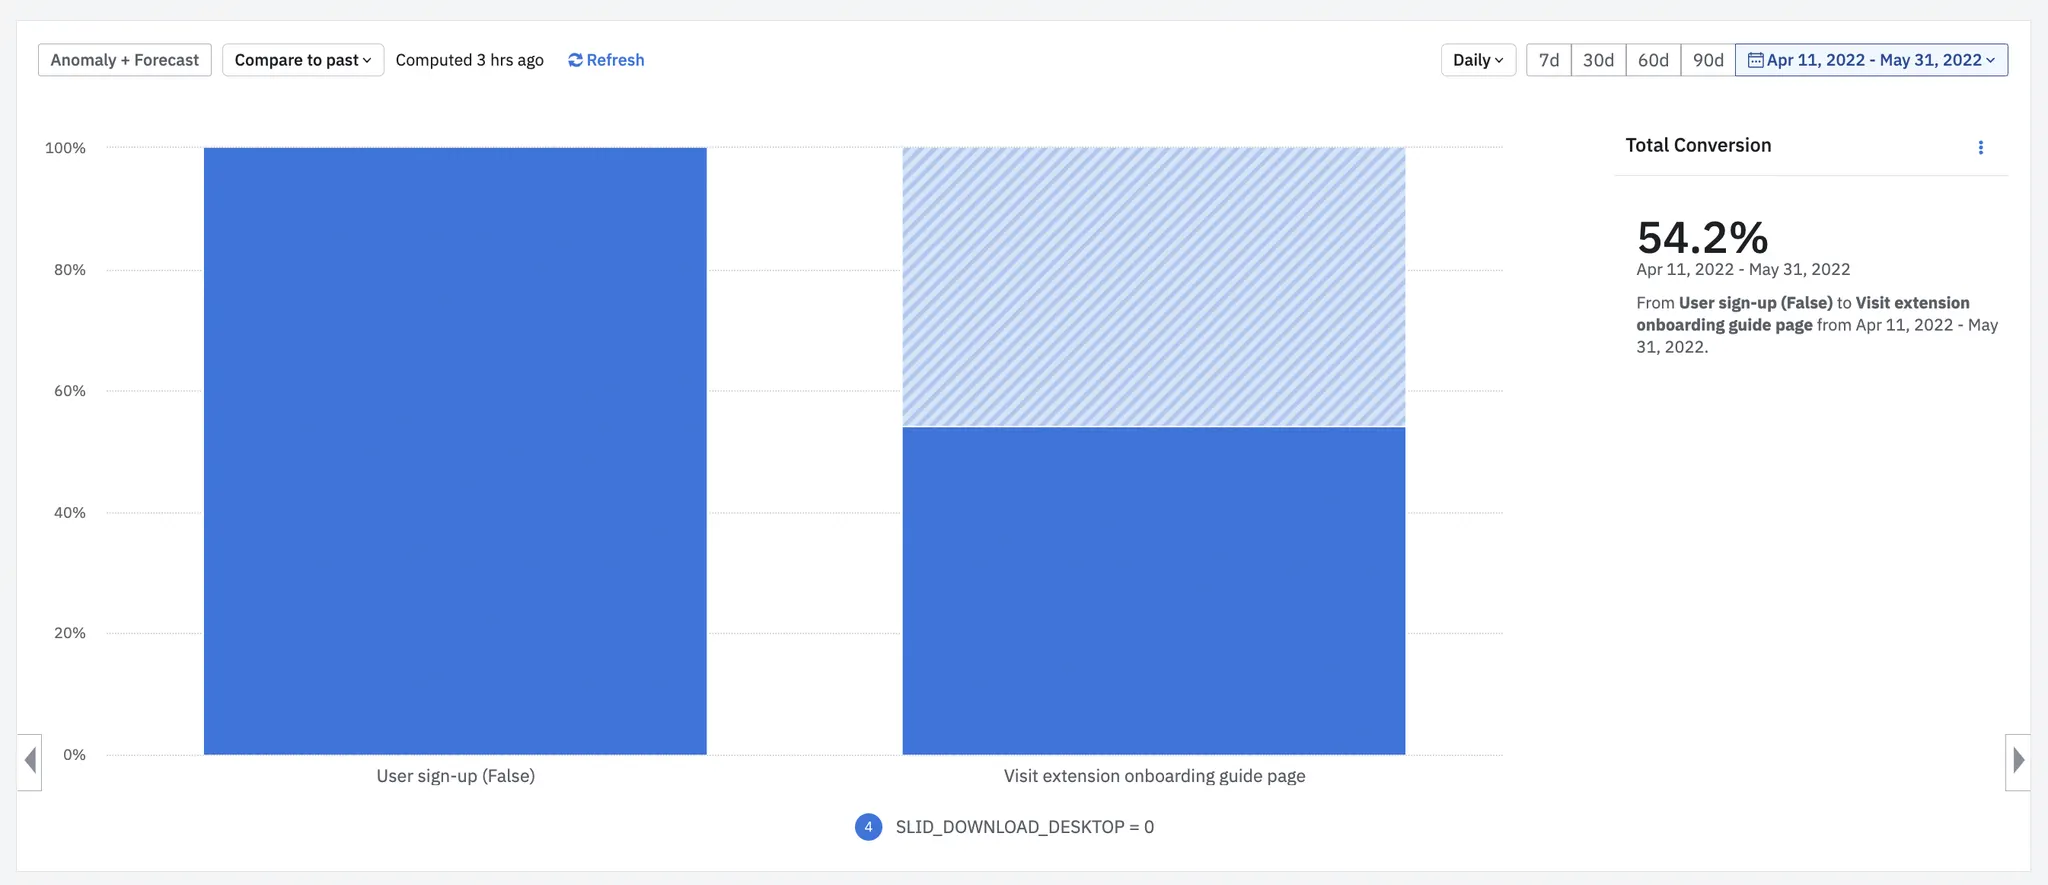Open the Total Conversion three-dot menu
Image resolution: width=2048 pixels, height=885 pixels.
tap(1980, 147)
